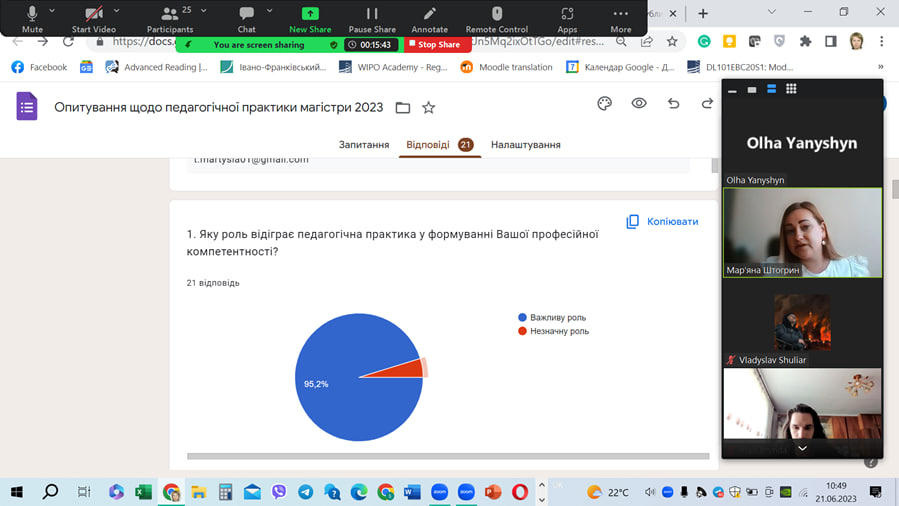Image resolution: width=899 pixels, height=506 pixels.
Task: Click Копіювати chart button
Action: pyautogui.click(x=663, y=222)
